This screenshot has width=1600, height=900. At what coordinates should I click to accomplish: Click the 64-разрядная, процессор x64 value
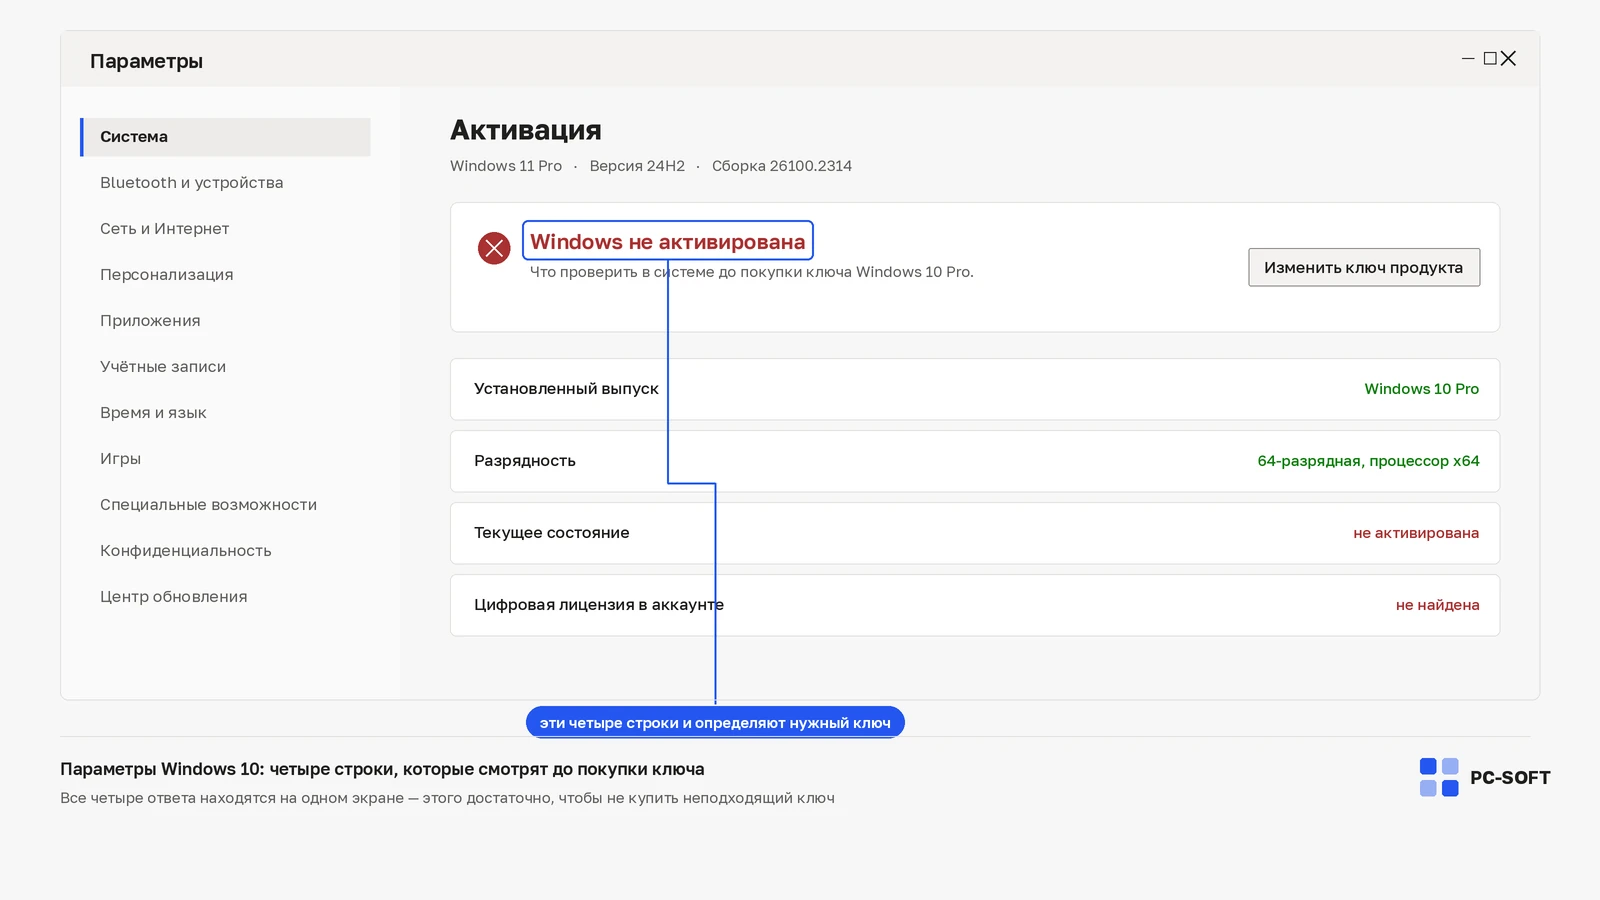(x=1368, y=461)
